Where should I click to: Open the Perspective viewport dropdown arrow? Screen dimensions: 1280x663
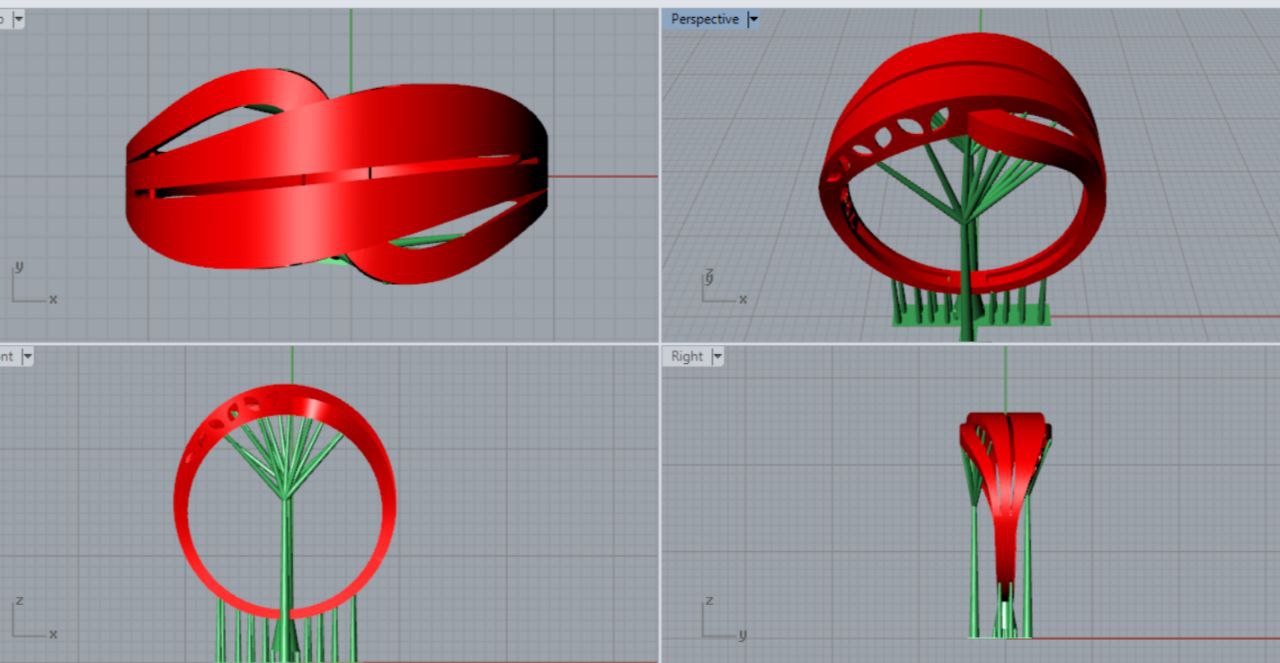tap(753, 19)
